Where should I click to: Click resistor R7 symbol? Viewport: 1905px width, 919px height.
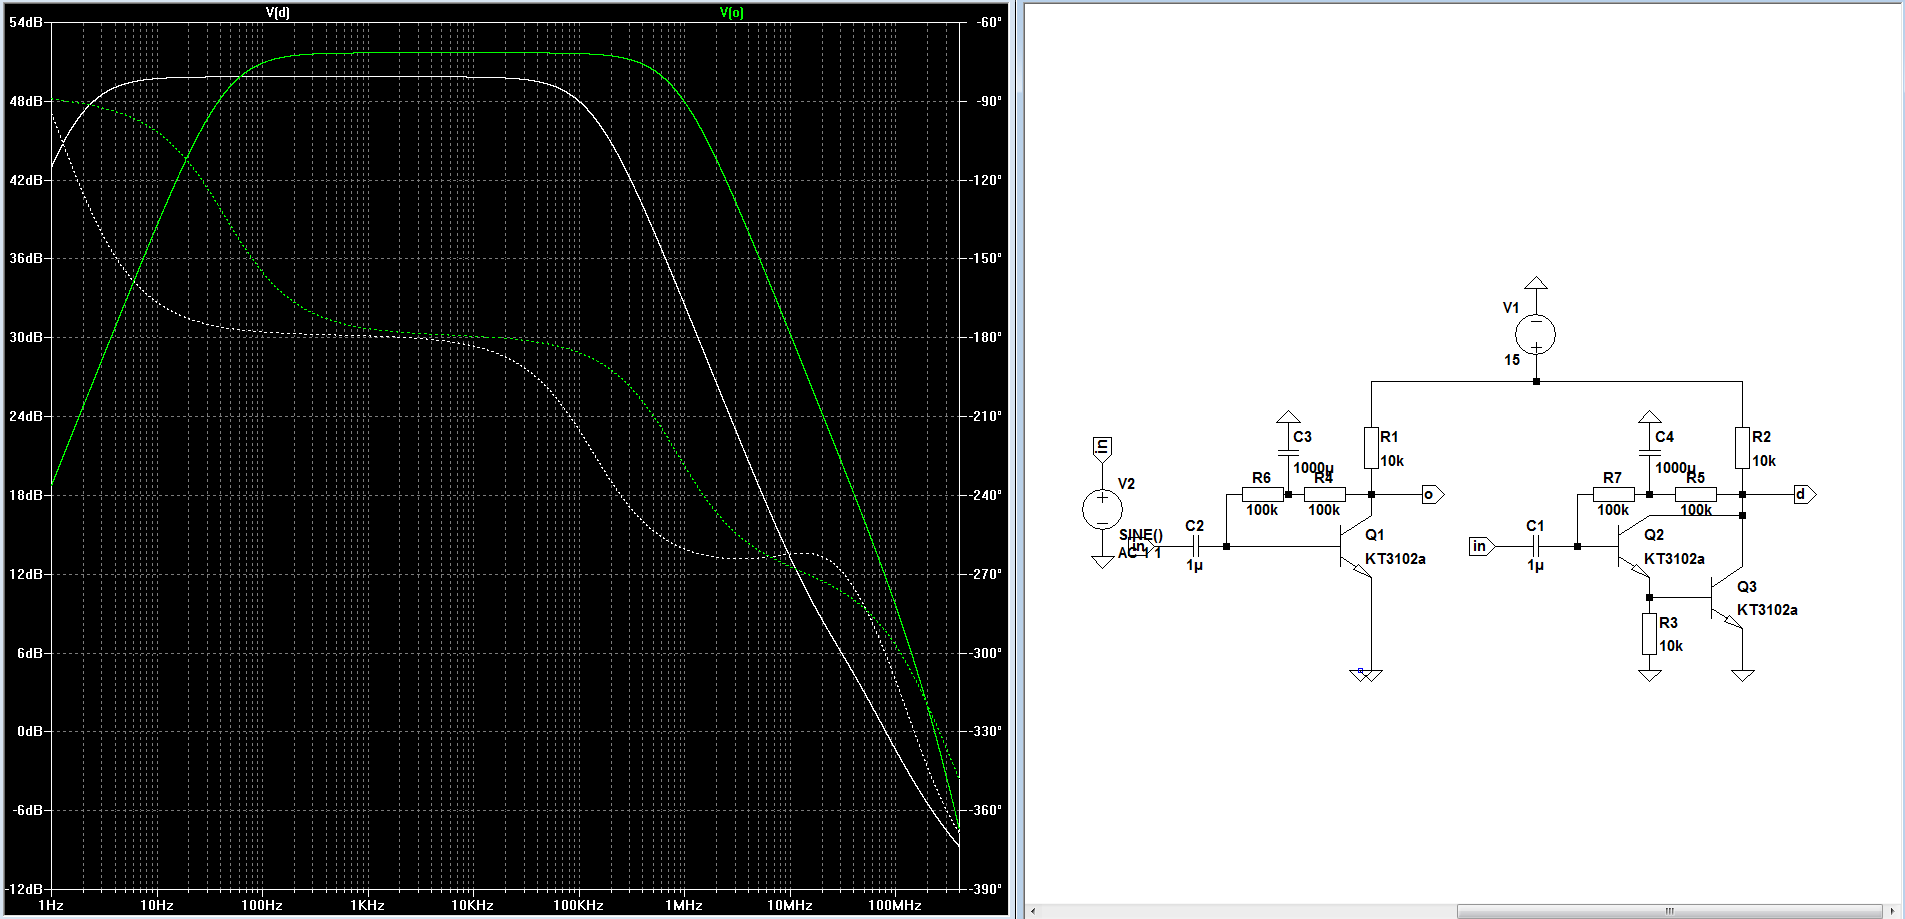1613,494
